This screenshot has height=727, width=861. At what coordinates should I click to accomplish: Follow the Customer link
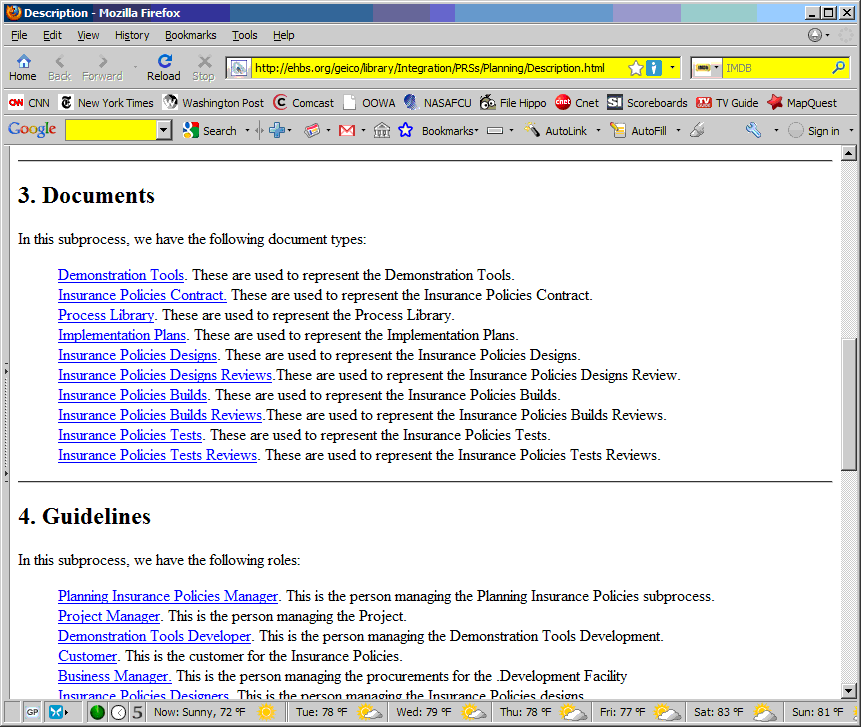(x=87, y=656)
